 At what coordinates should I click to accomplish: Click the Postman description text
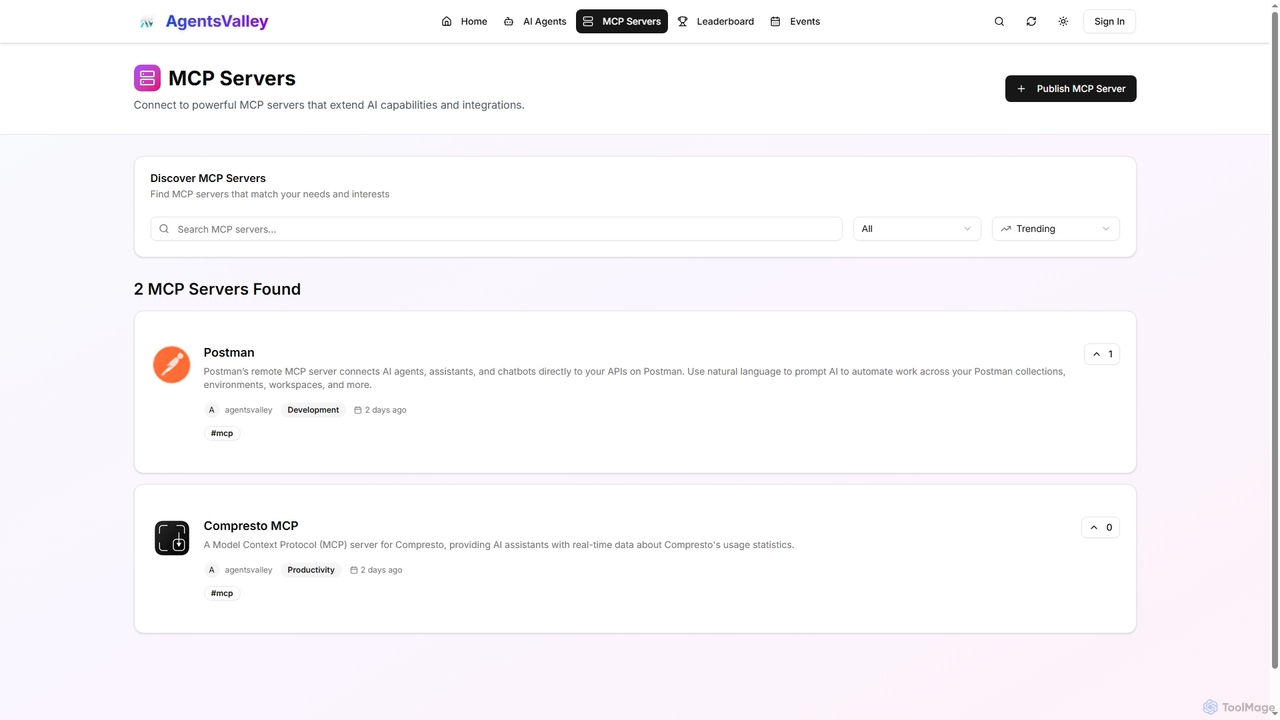click(634, 378)
